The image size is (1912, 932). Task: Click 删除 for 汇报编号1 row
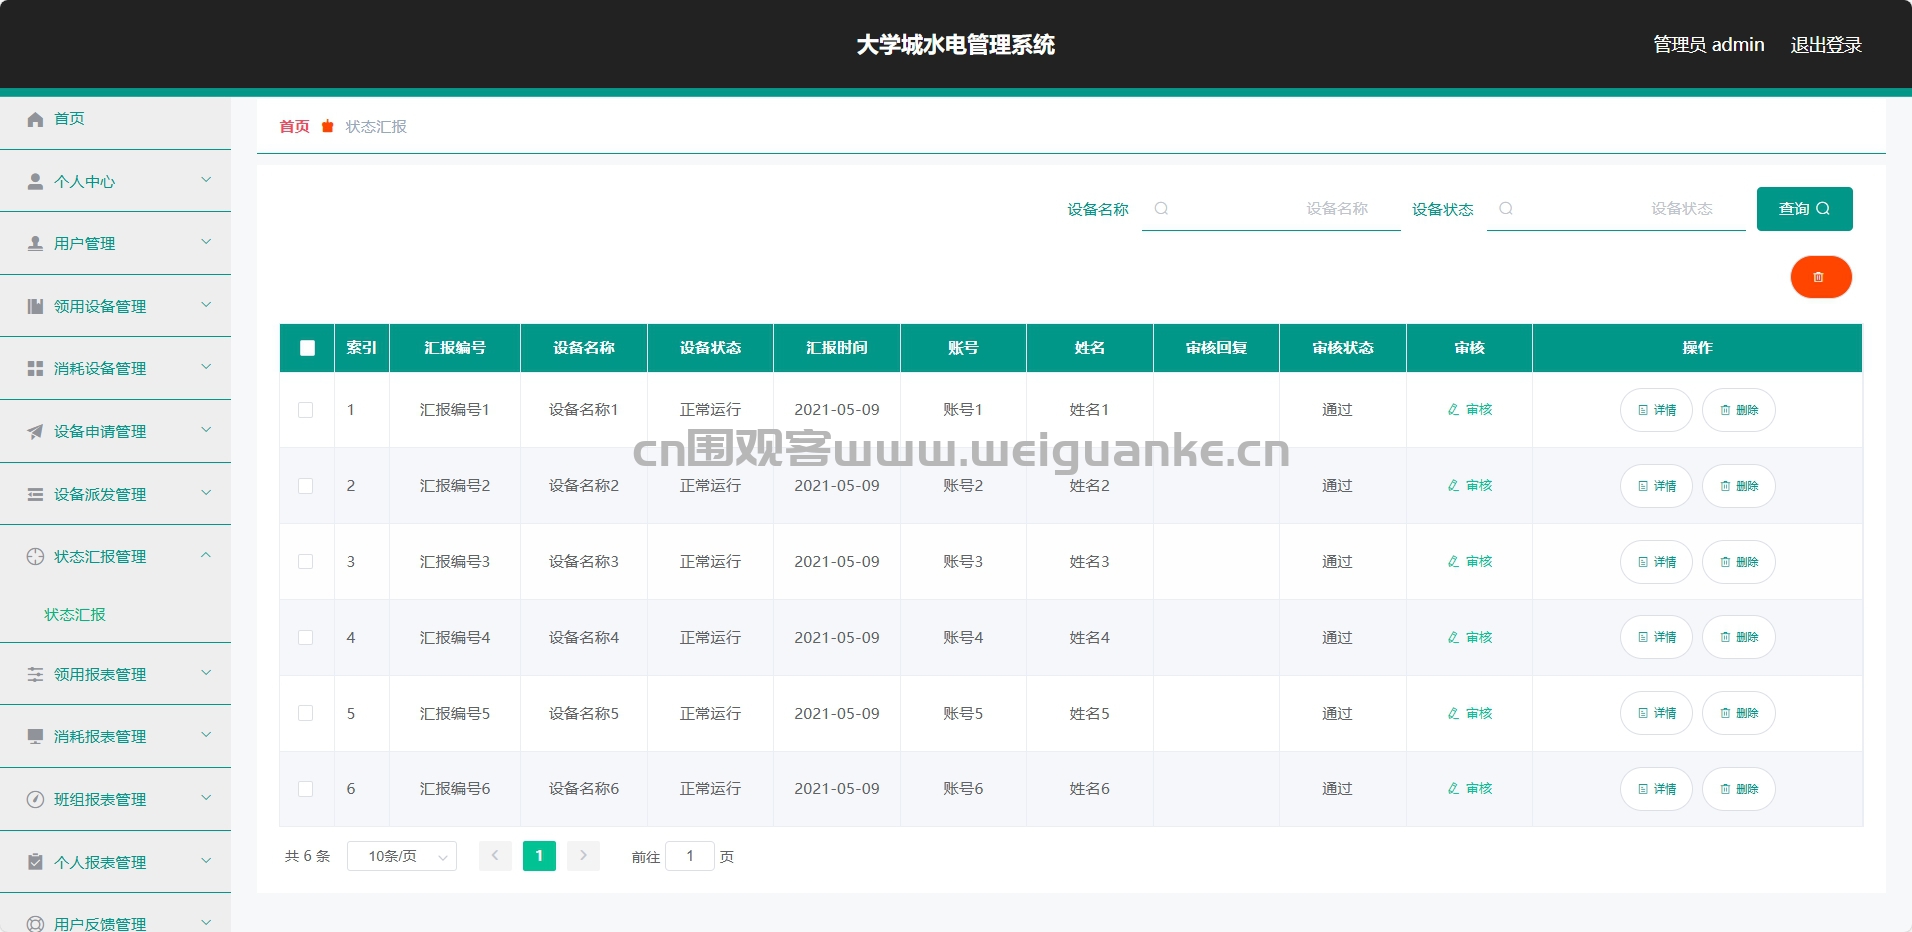(1738, 410)
